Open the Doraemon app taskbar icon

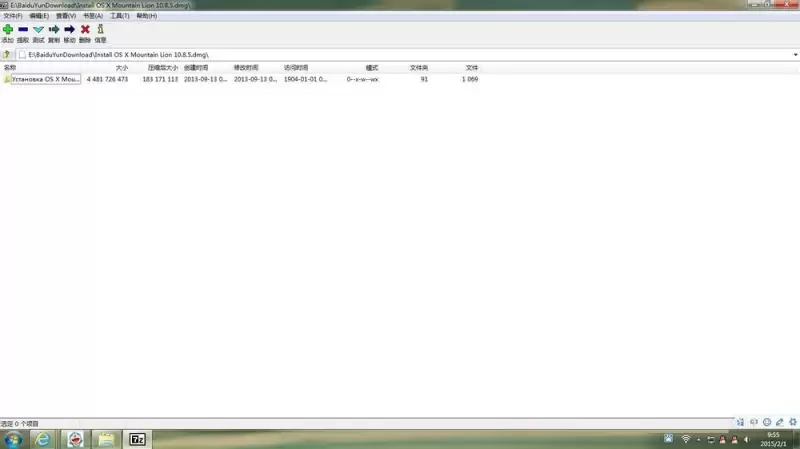pyautogui.click(x=75, y=439)
